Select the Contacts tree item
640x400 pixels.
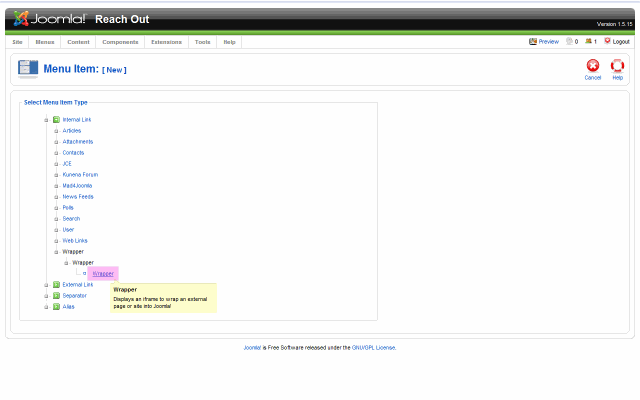73,153
